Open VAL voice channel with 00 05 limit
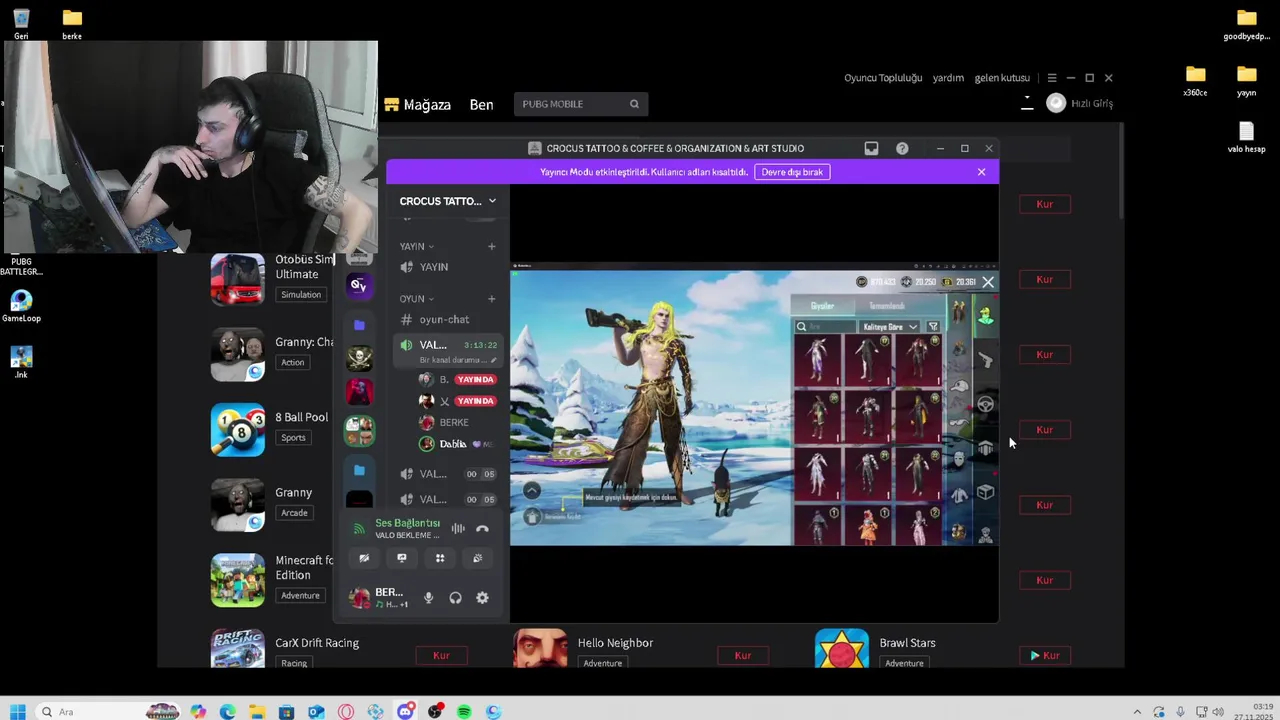The width and height of the screenshot is (1280, 720). click(x=447, y=474)
